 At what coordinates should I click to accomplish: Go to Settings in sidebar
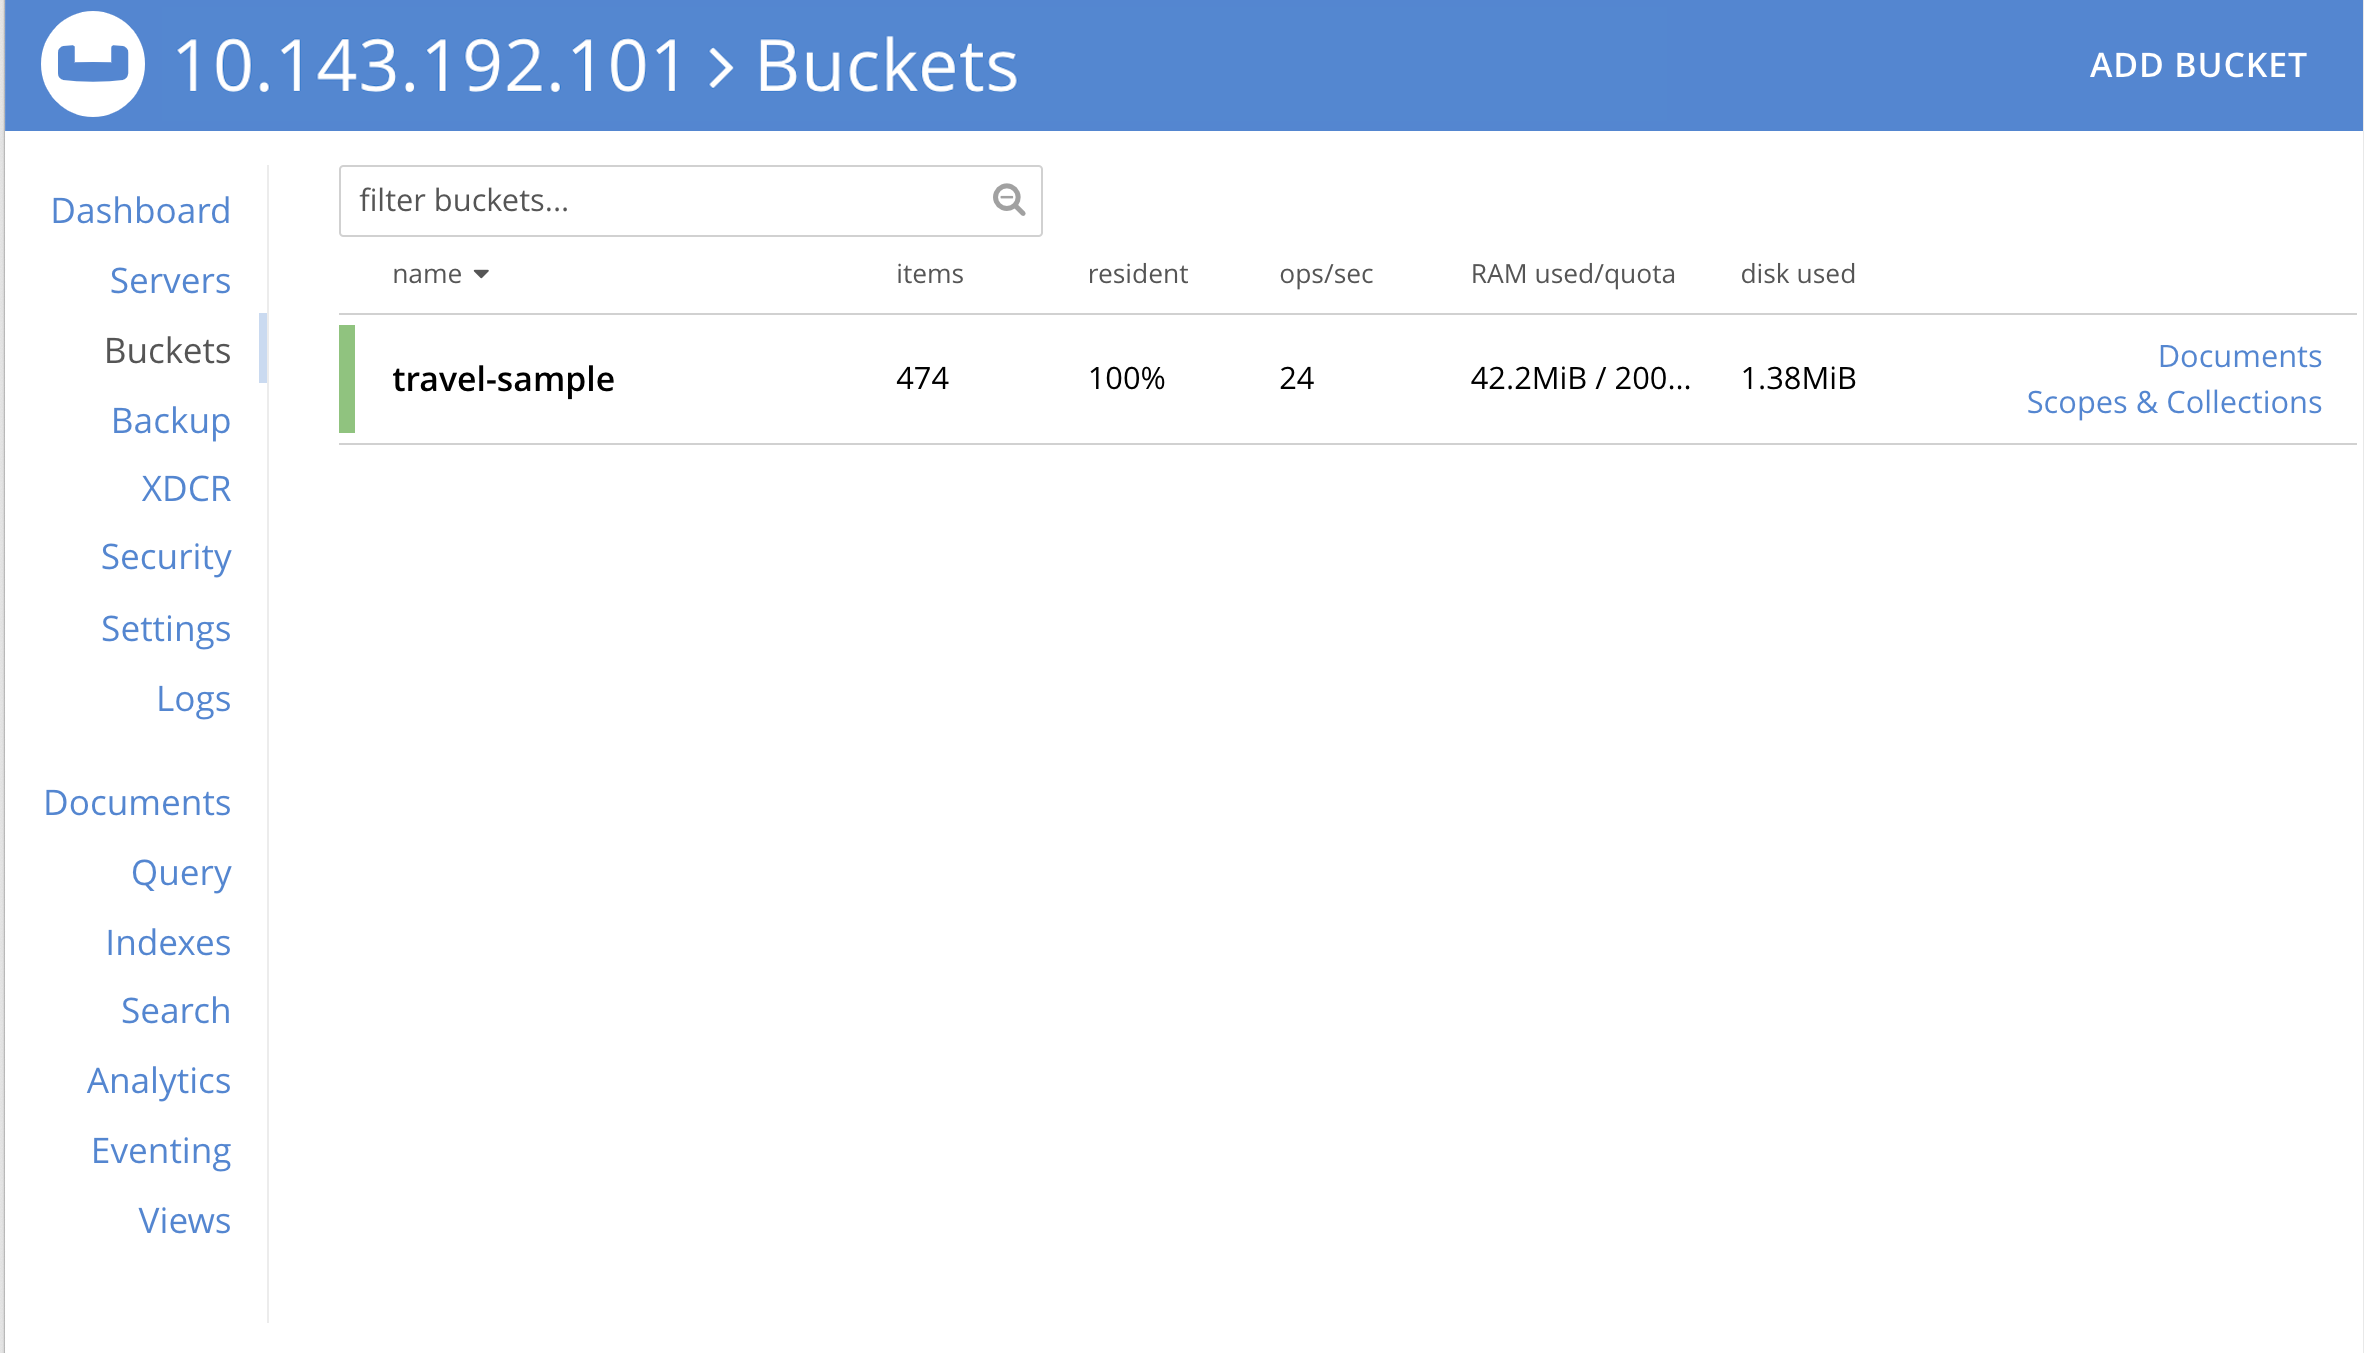(x=165, y=628)
